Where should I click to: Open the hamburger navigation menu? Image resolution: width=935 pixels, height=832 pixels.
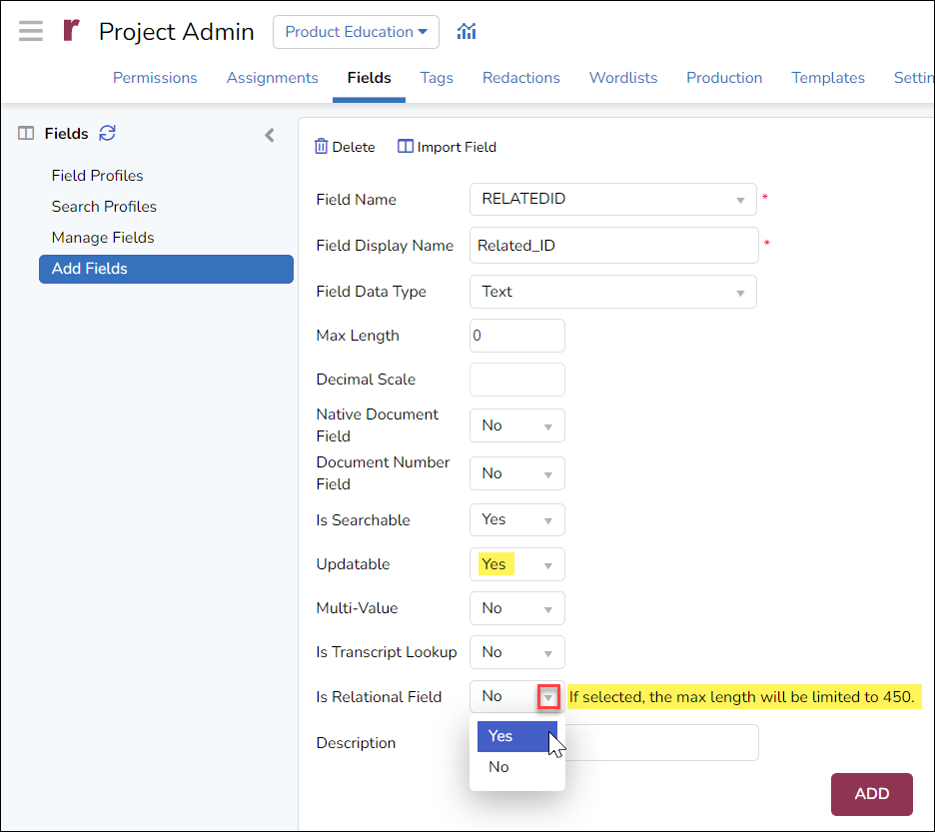tap(30, 30)
